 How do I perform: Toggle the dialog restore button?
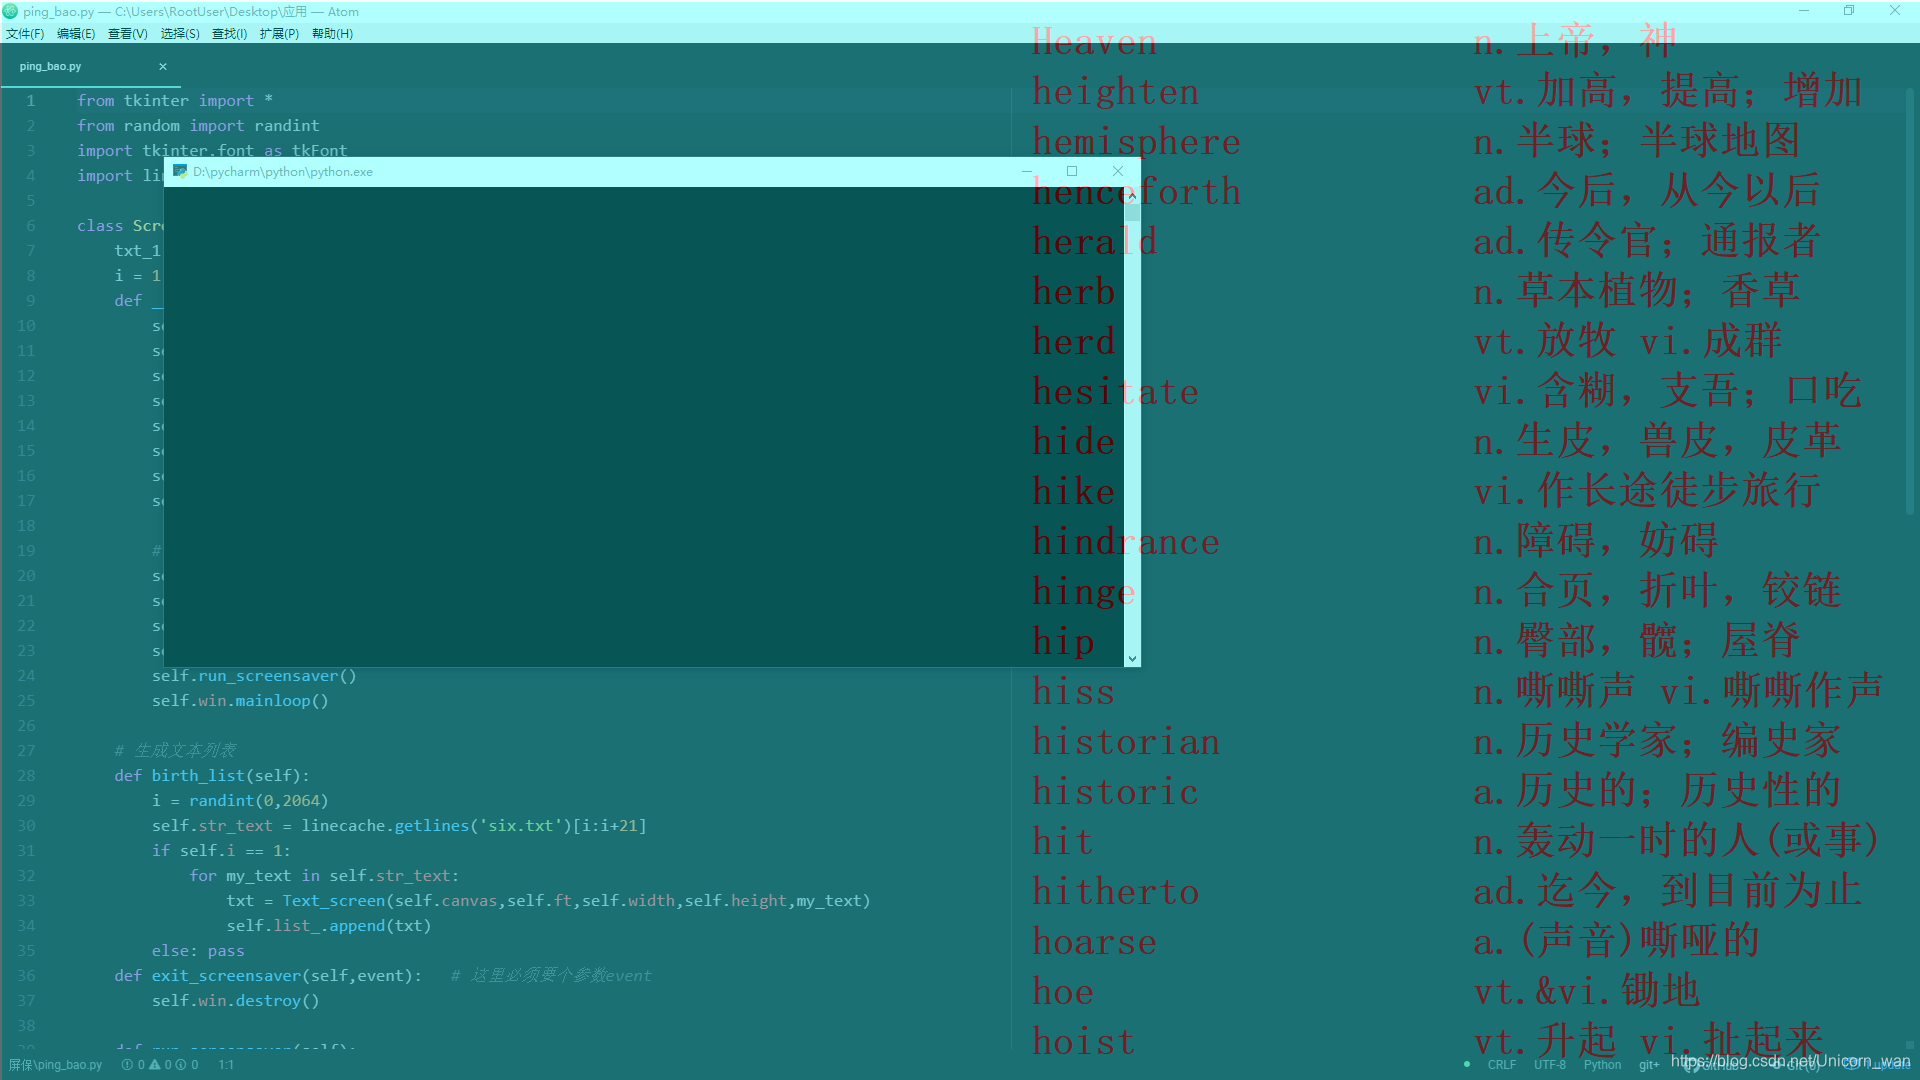click(x=1071, y=171)
